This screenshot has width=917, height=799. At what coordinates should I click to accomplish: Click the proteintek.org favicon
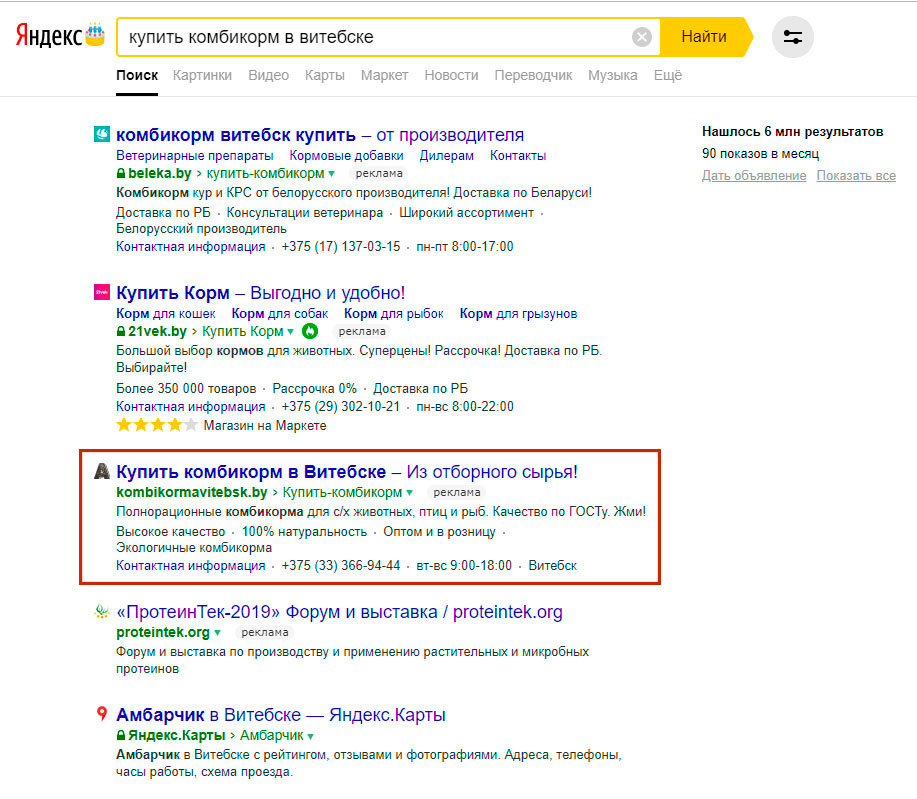tap(101, 611)
